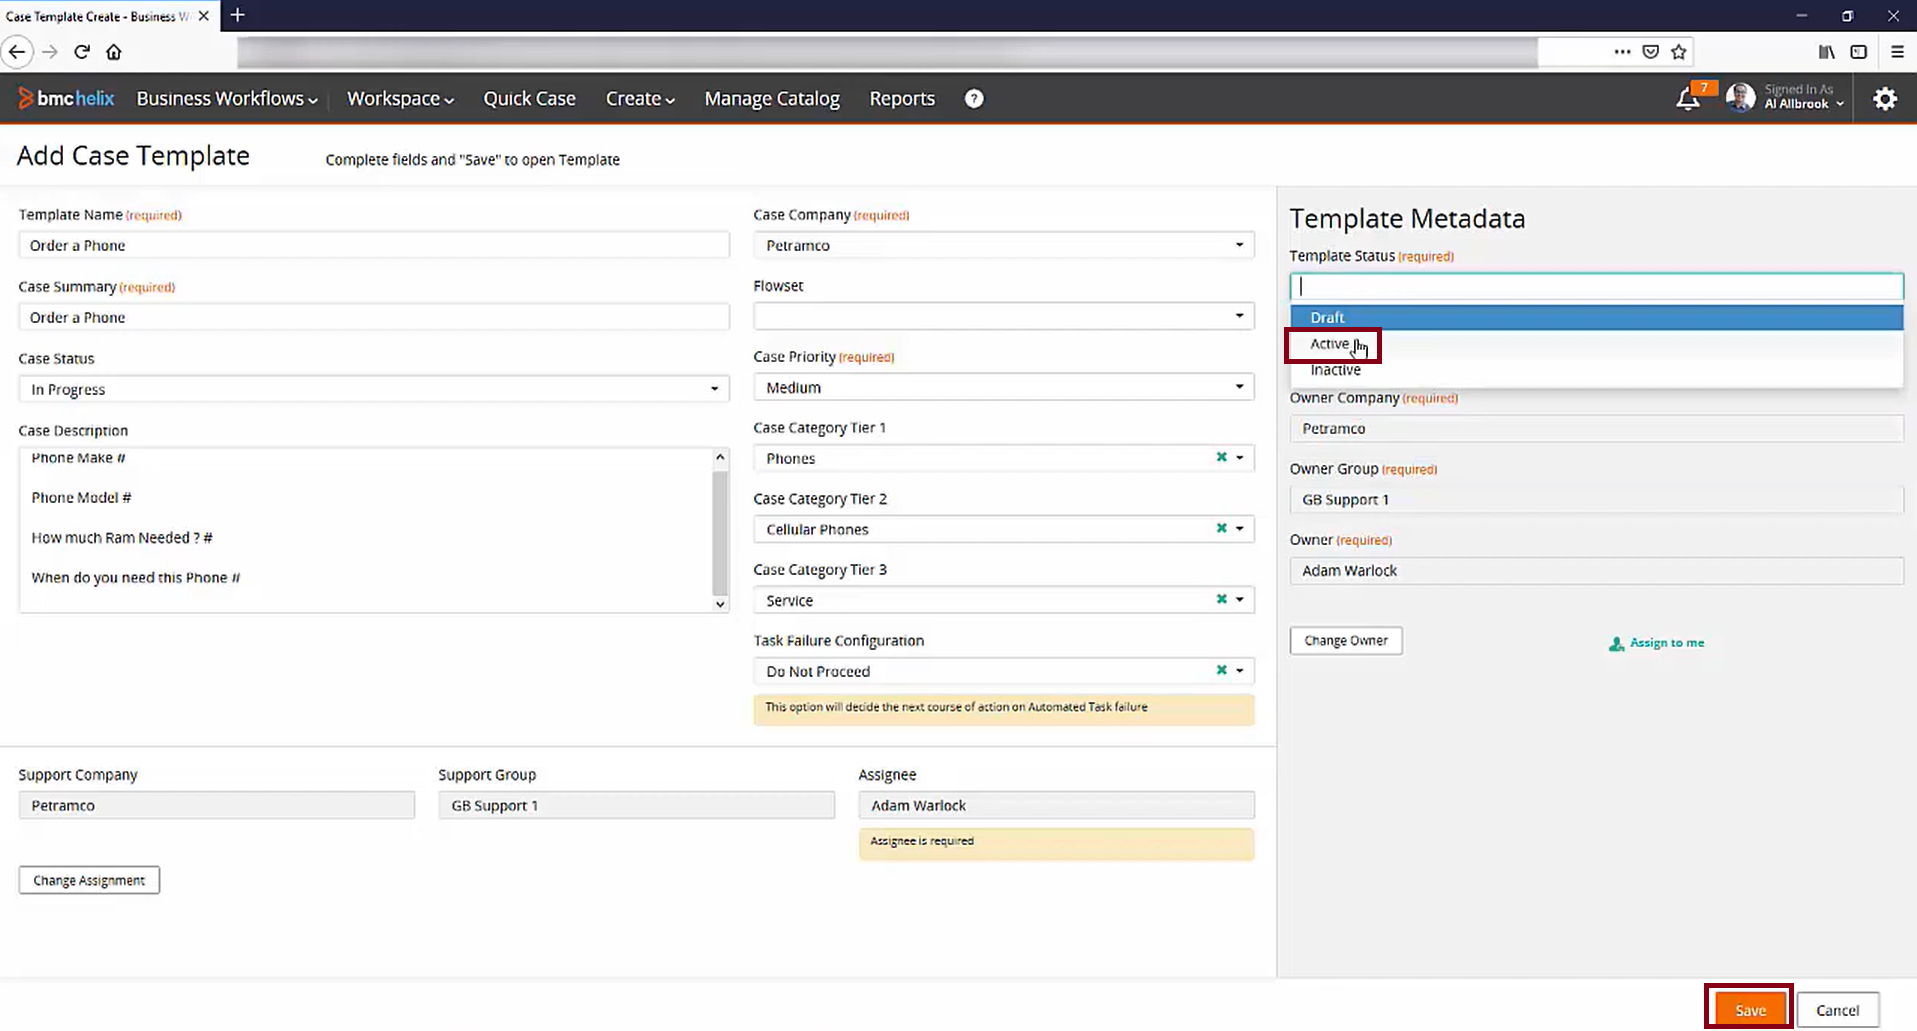The height and width of the screenshot is (1031, 1917).
Task: Clear the Case Category Tier 3 value
Action: [x=1221, y=599]
